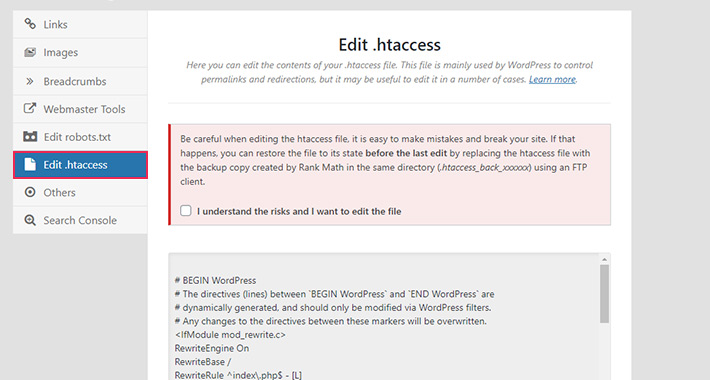Click 'I understand the risks' label text

(x=299, y=212)
